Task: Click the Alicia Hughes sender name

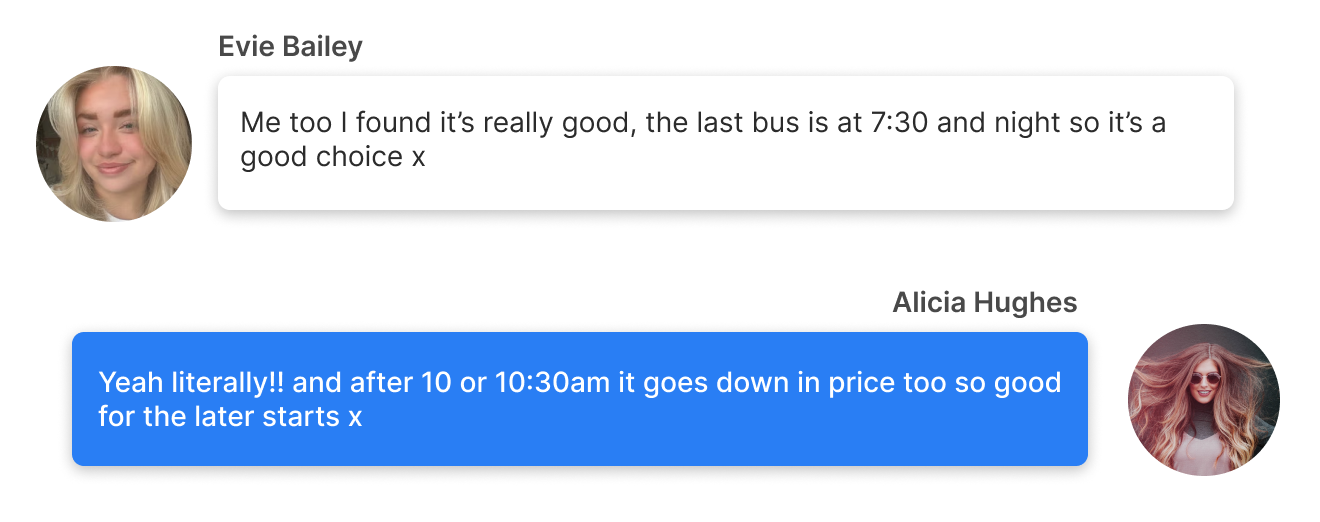Action: click(985, 303)
